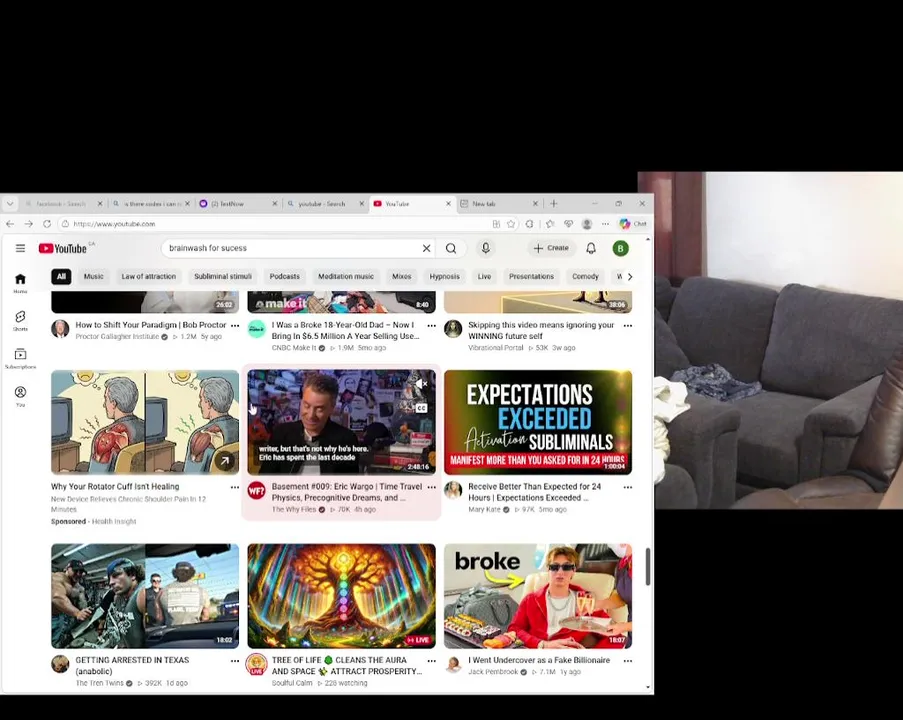Click the browser back arrow
Viewport: 903px width, 720px height.
10,224
